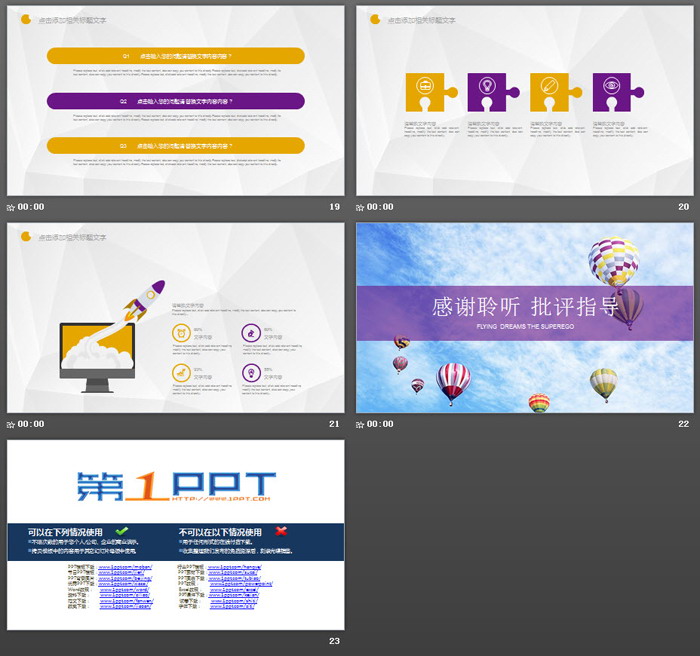Click the transition star icon under slide 19

(11, 207)
